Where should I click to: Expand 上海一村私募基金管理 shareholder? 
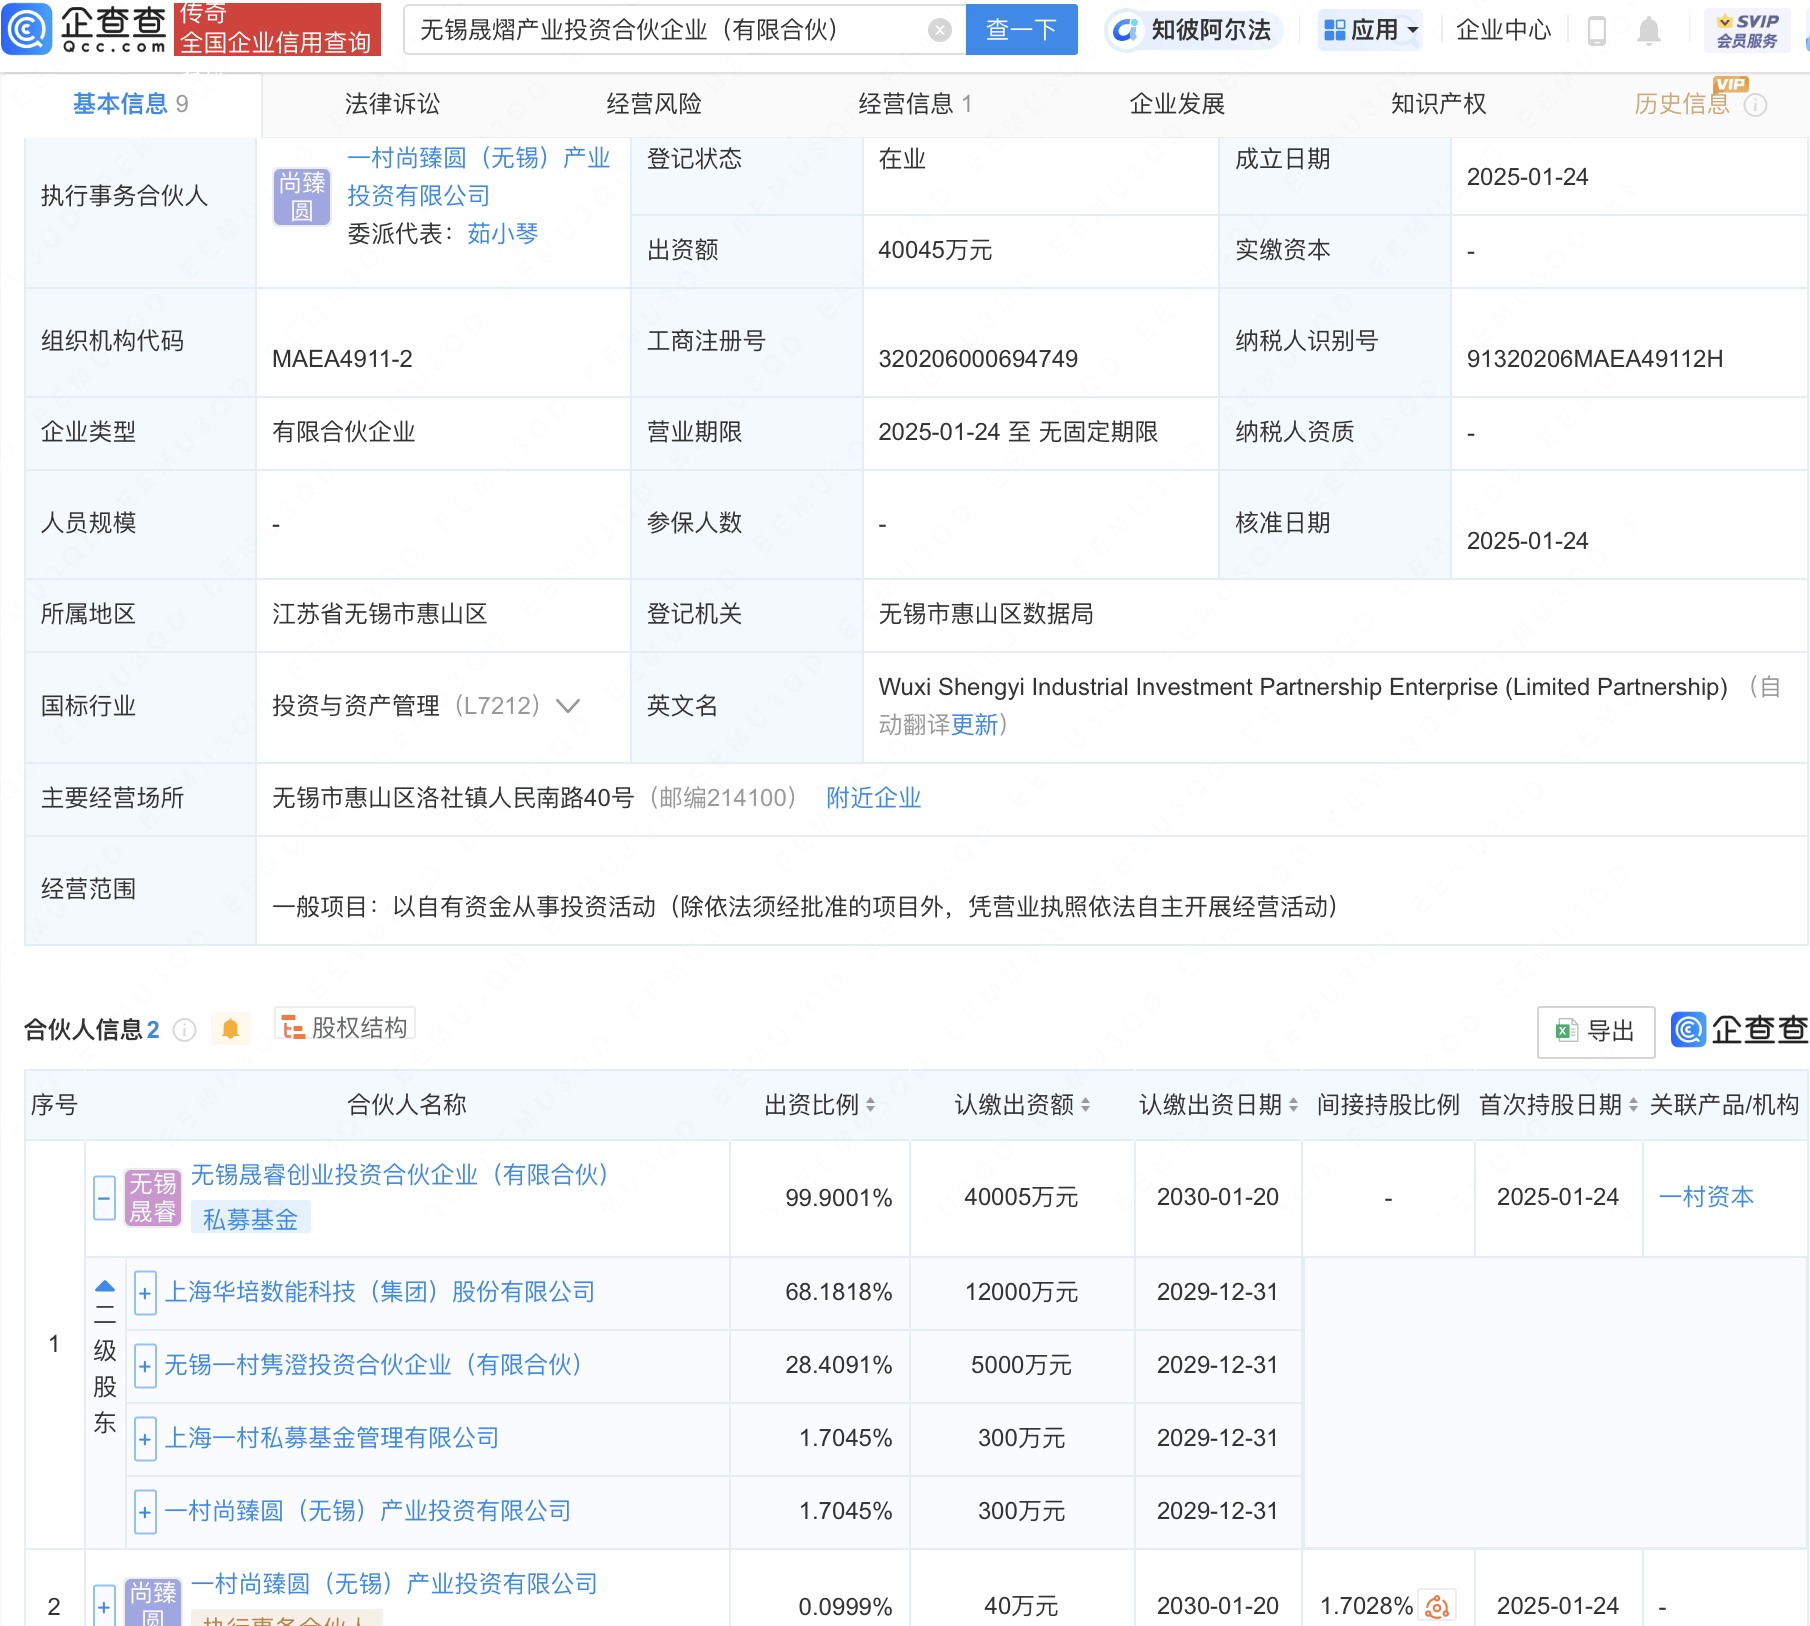[145, 1439]
